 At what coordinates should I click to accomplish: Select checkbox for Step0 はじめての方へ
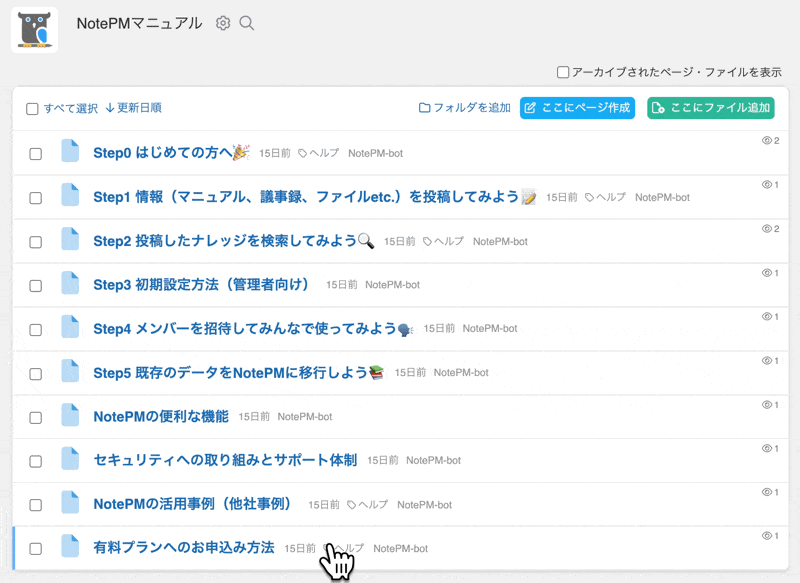(x=36, y=154)
